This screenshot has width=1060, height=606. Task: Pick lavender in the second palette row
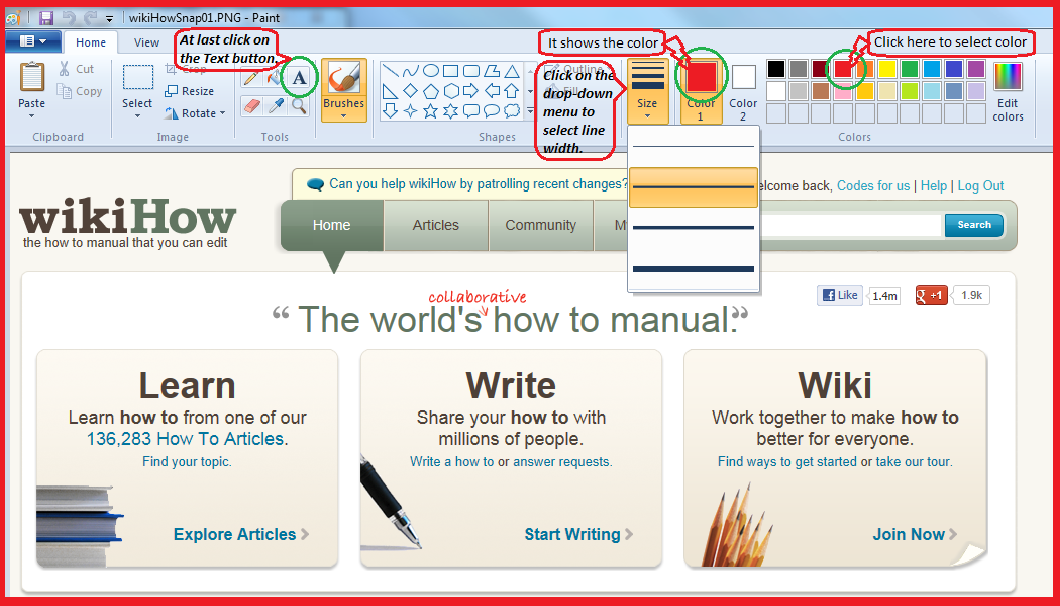[x=976, y=91]
